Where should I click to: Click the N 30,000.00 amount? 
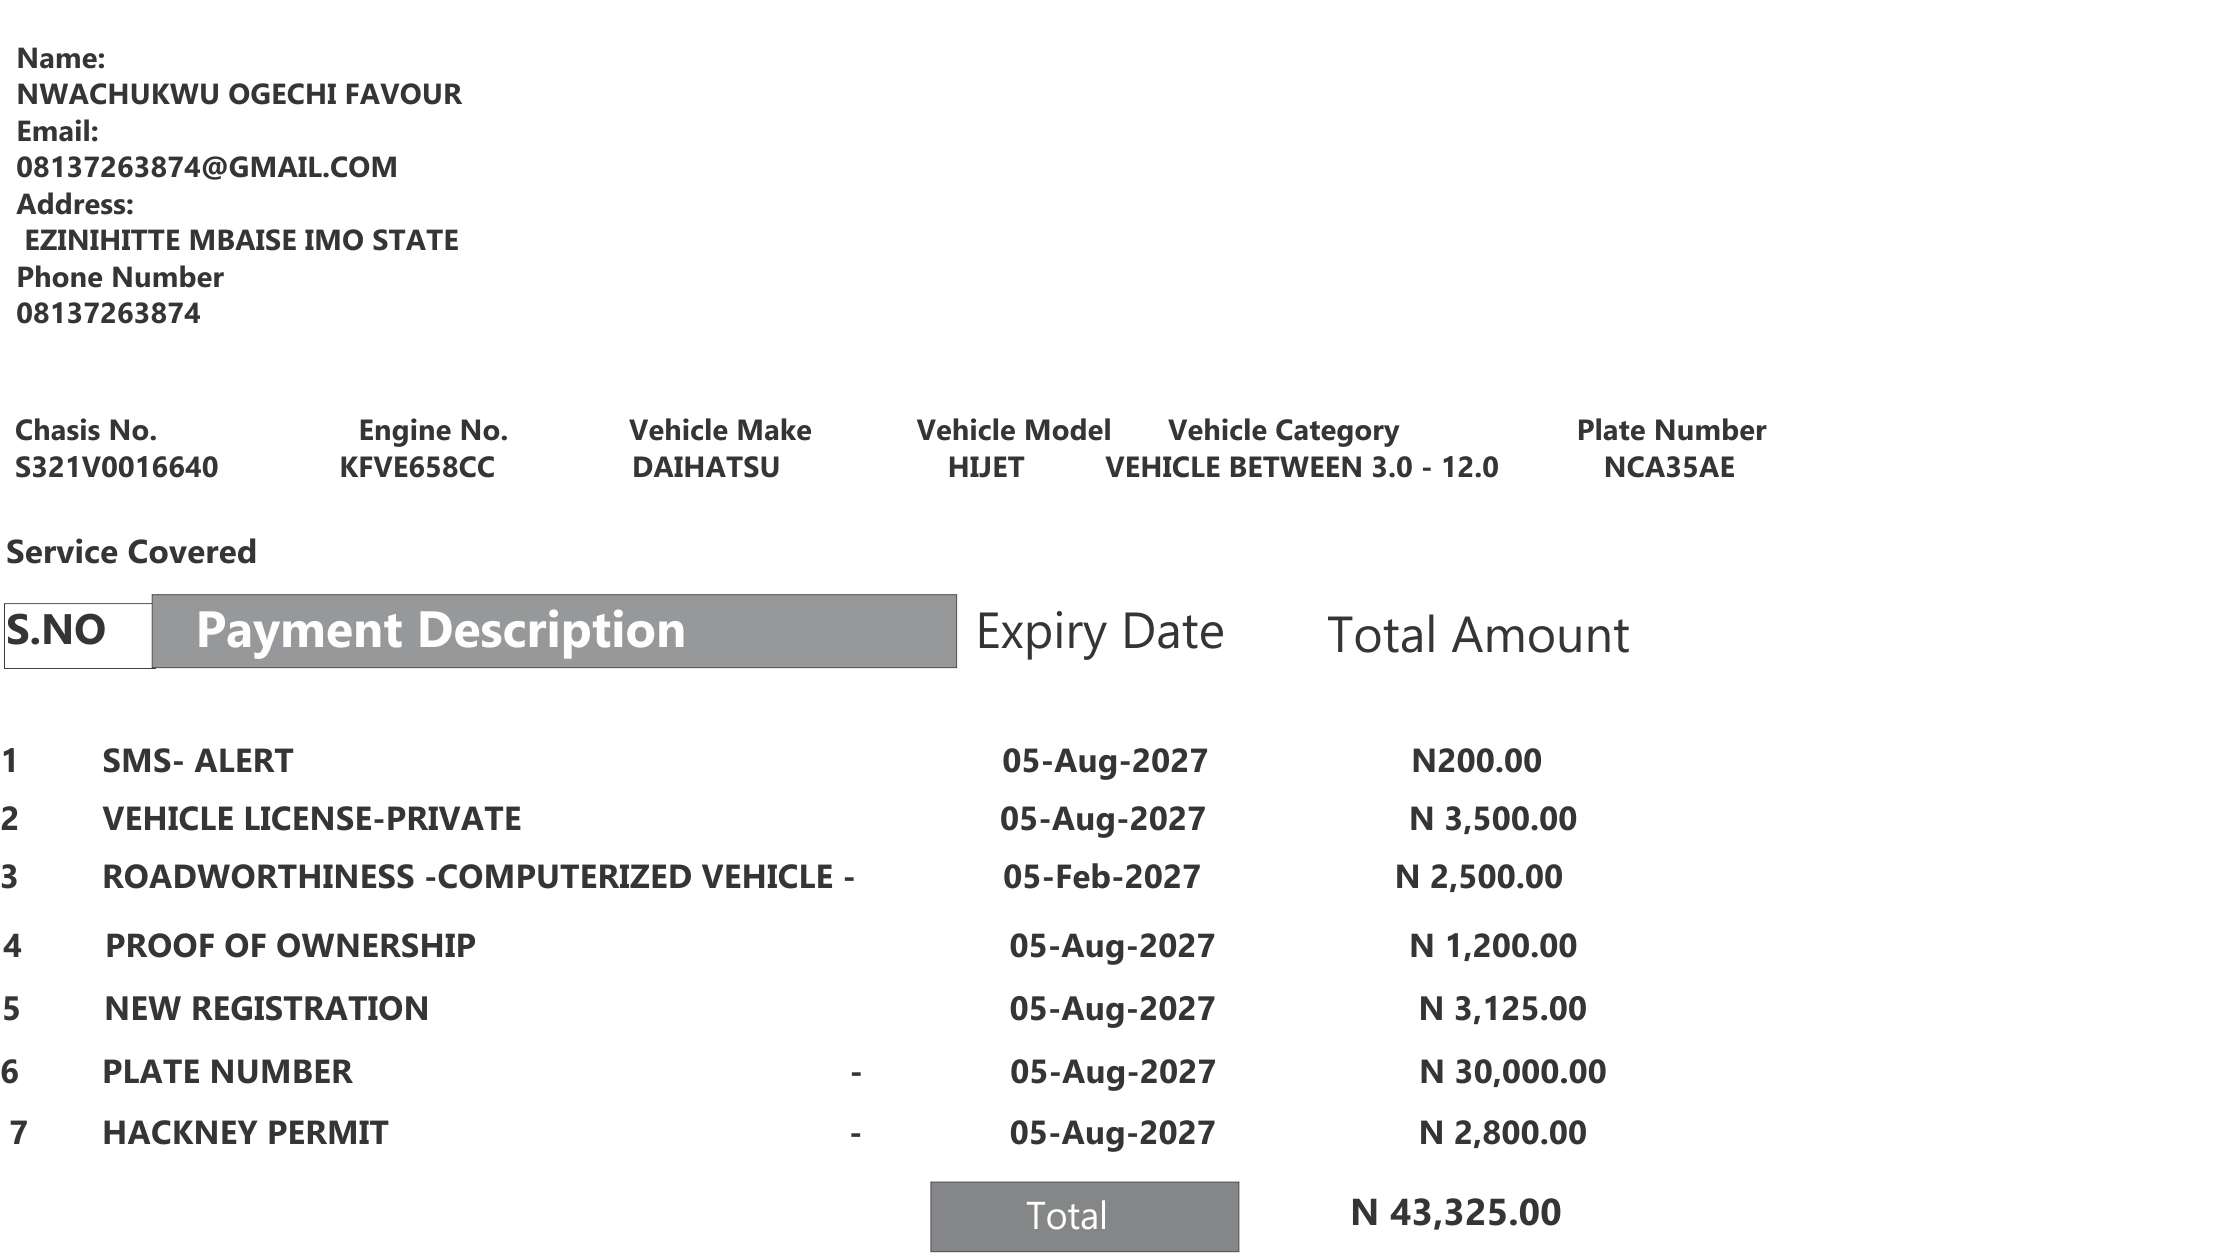pos(1513,1072)
